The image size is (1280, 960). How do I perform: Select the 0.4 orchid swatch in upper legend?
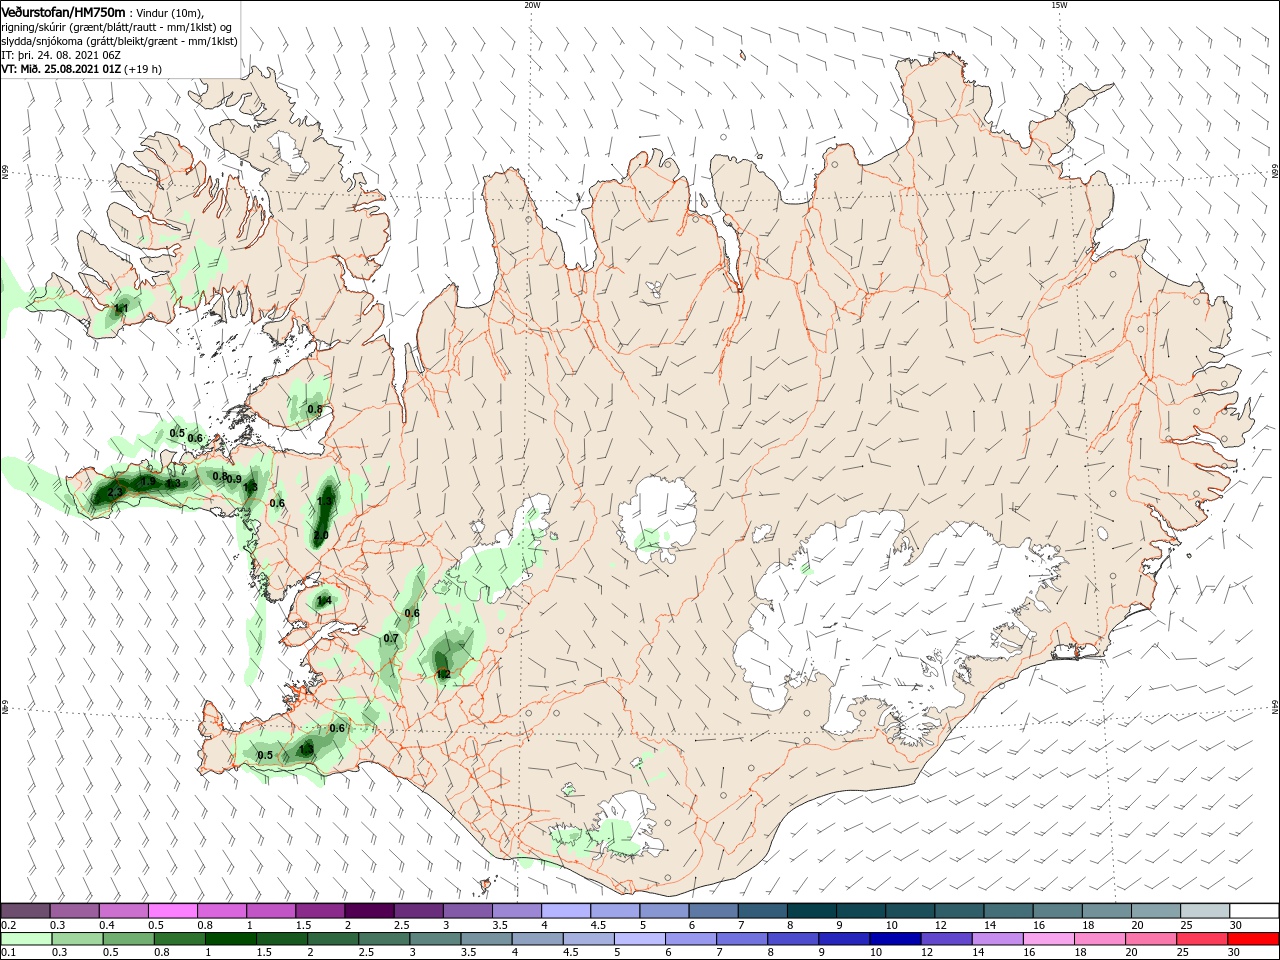(124, 911)
